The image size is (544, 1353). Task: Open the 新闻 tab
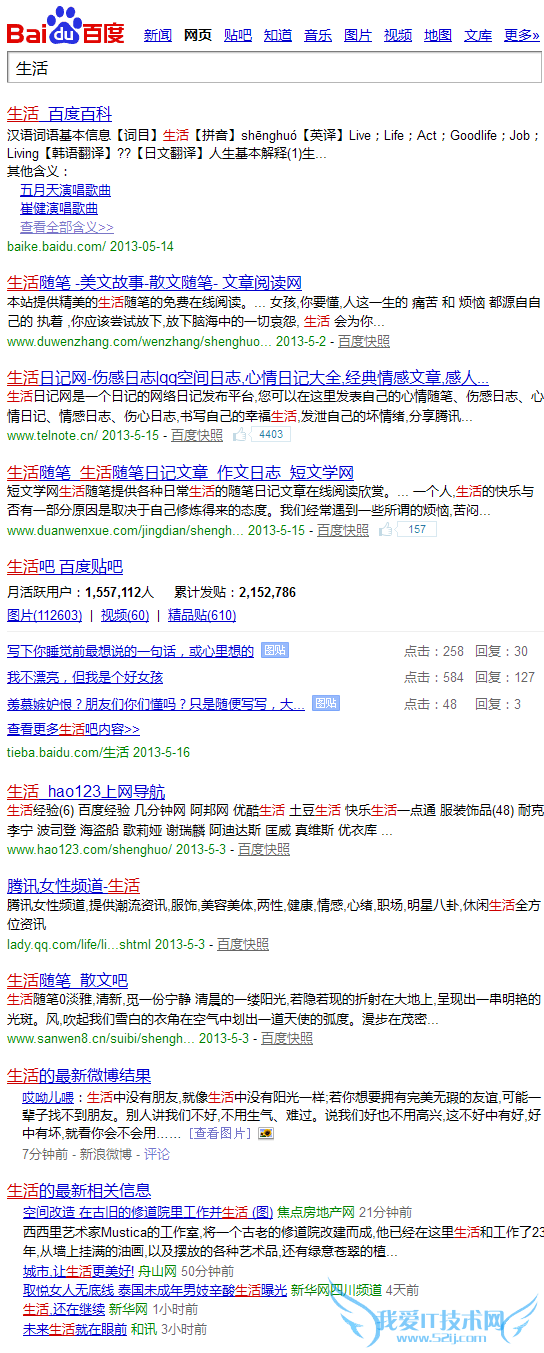coord(158,35)
